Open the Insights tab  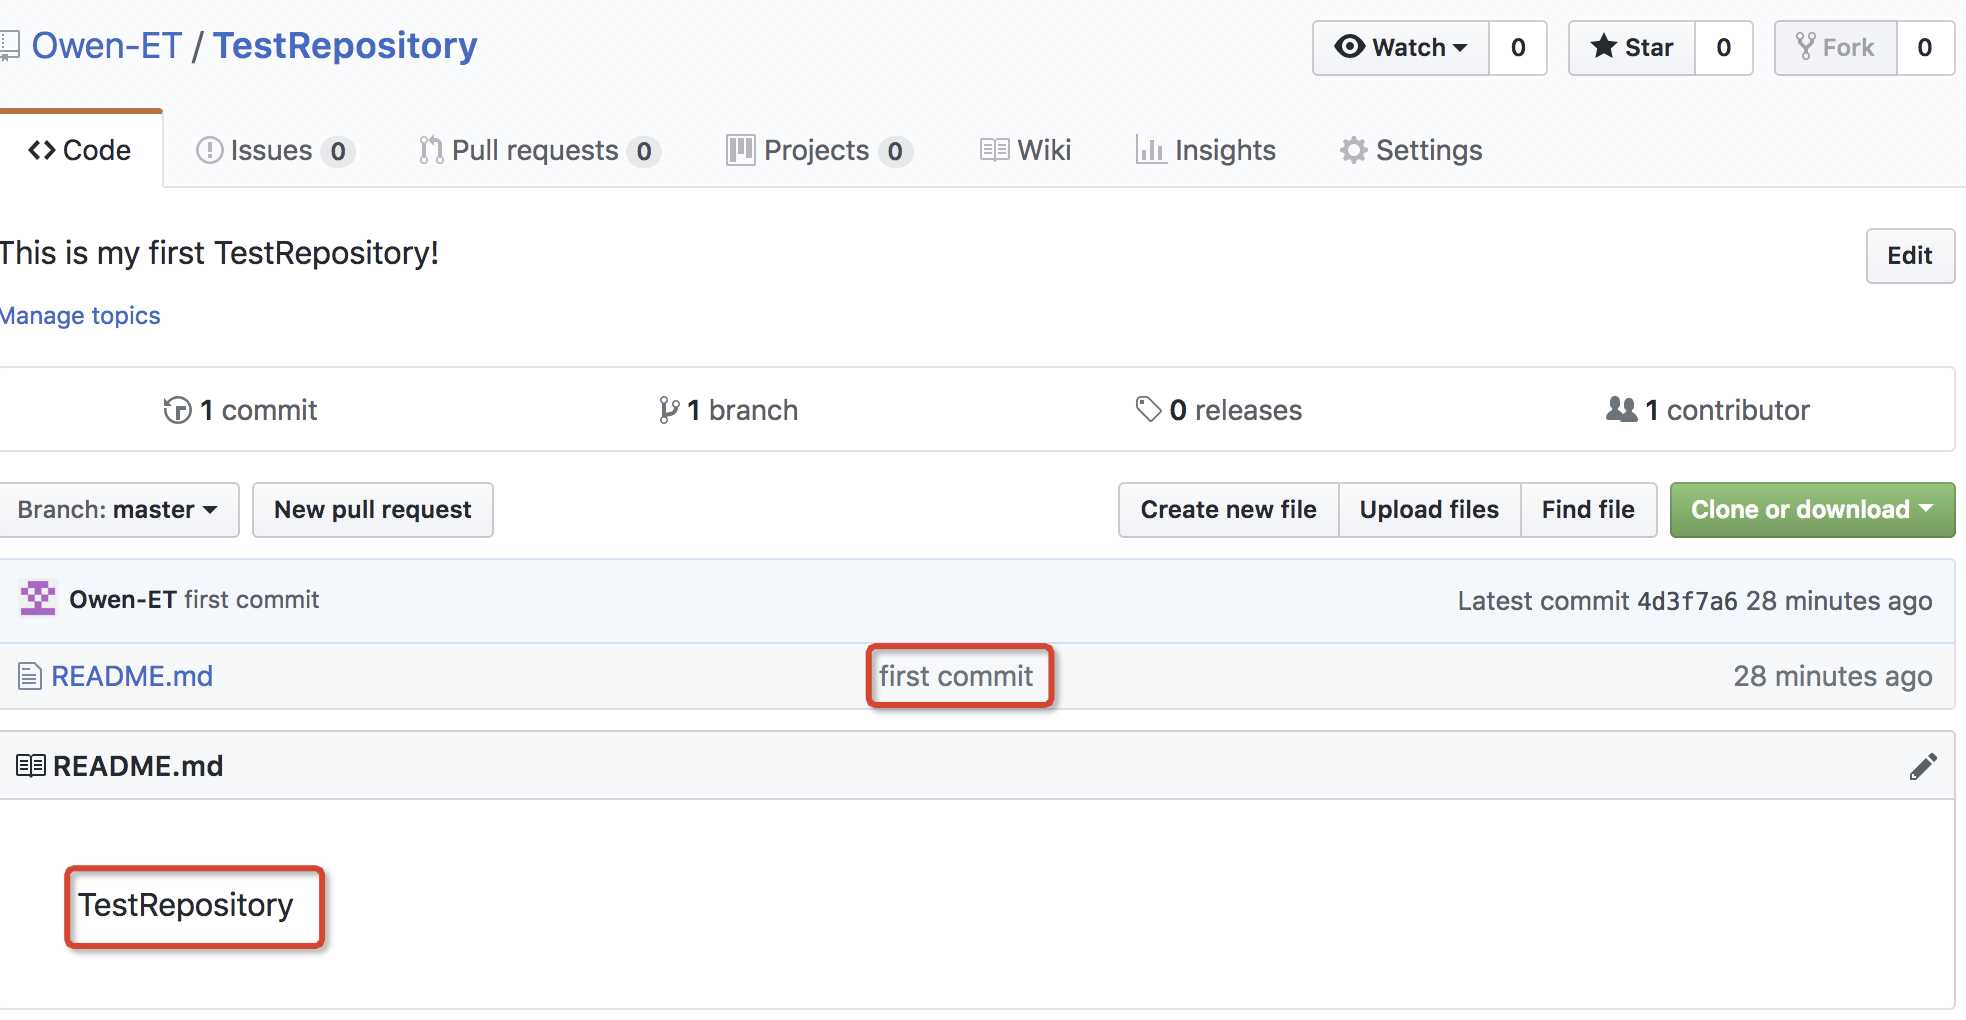(1206, 150)
